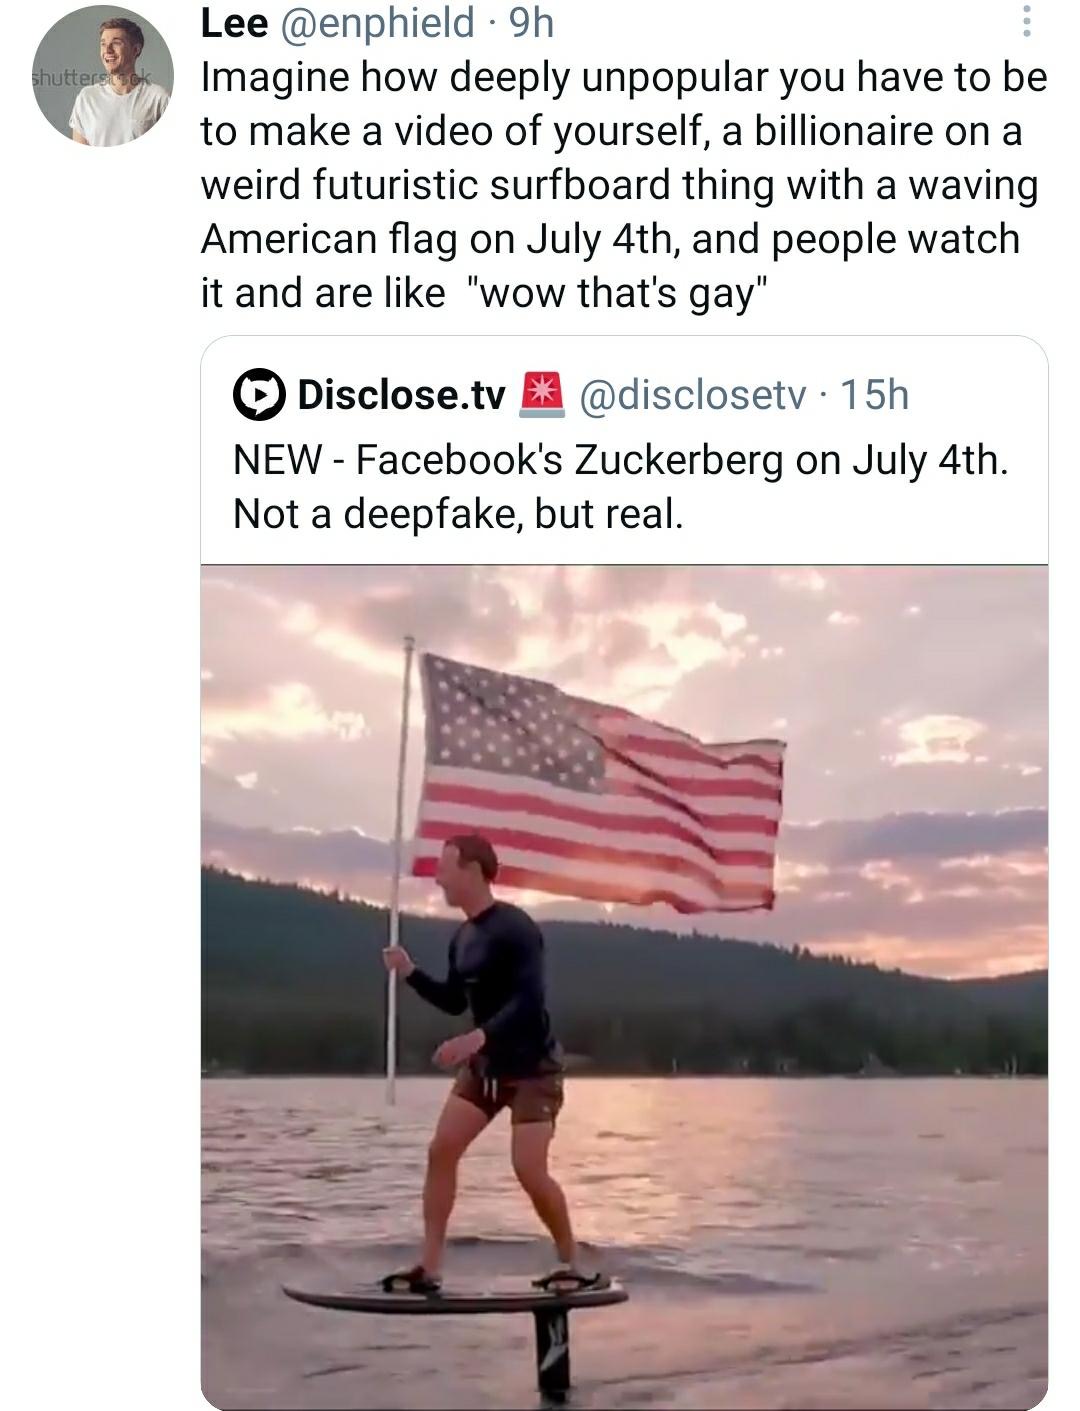Click the "weird futuristic surfboard thing" text line

(x=619, y=185)
